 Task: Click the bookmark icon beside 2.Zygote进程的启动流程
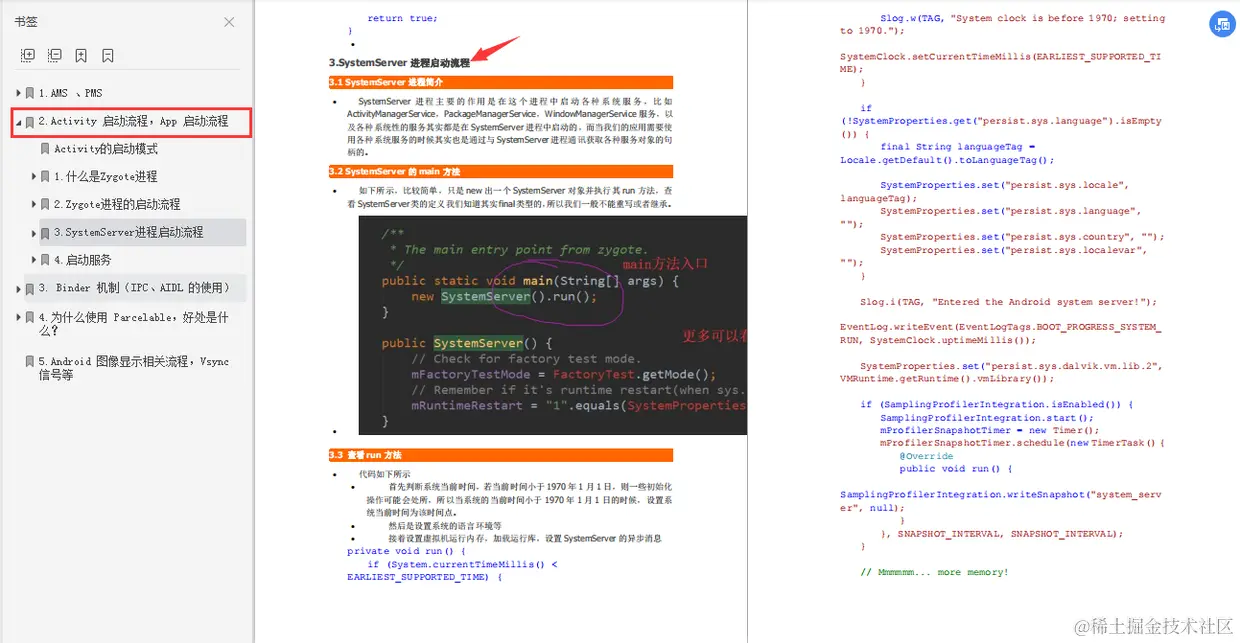point(45,204)
